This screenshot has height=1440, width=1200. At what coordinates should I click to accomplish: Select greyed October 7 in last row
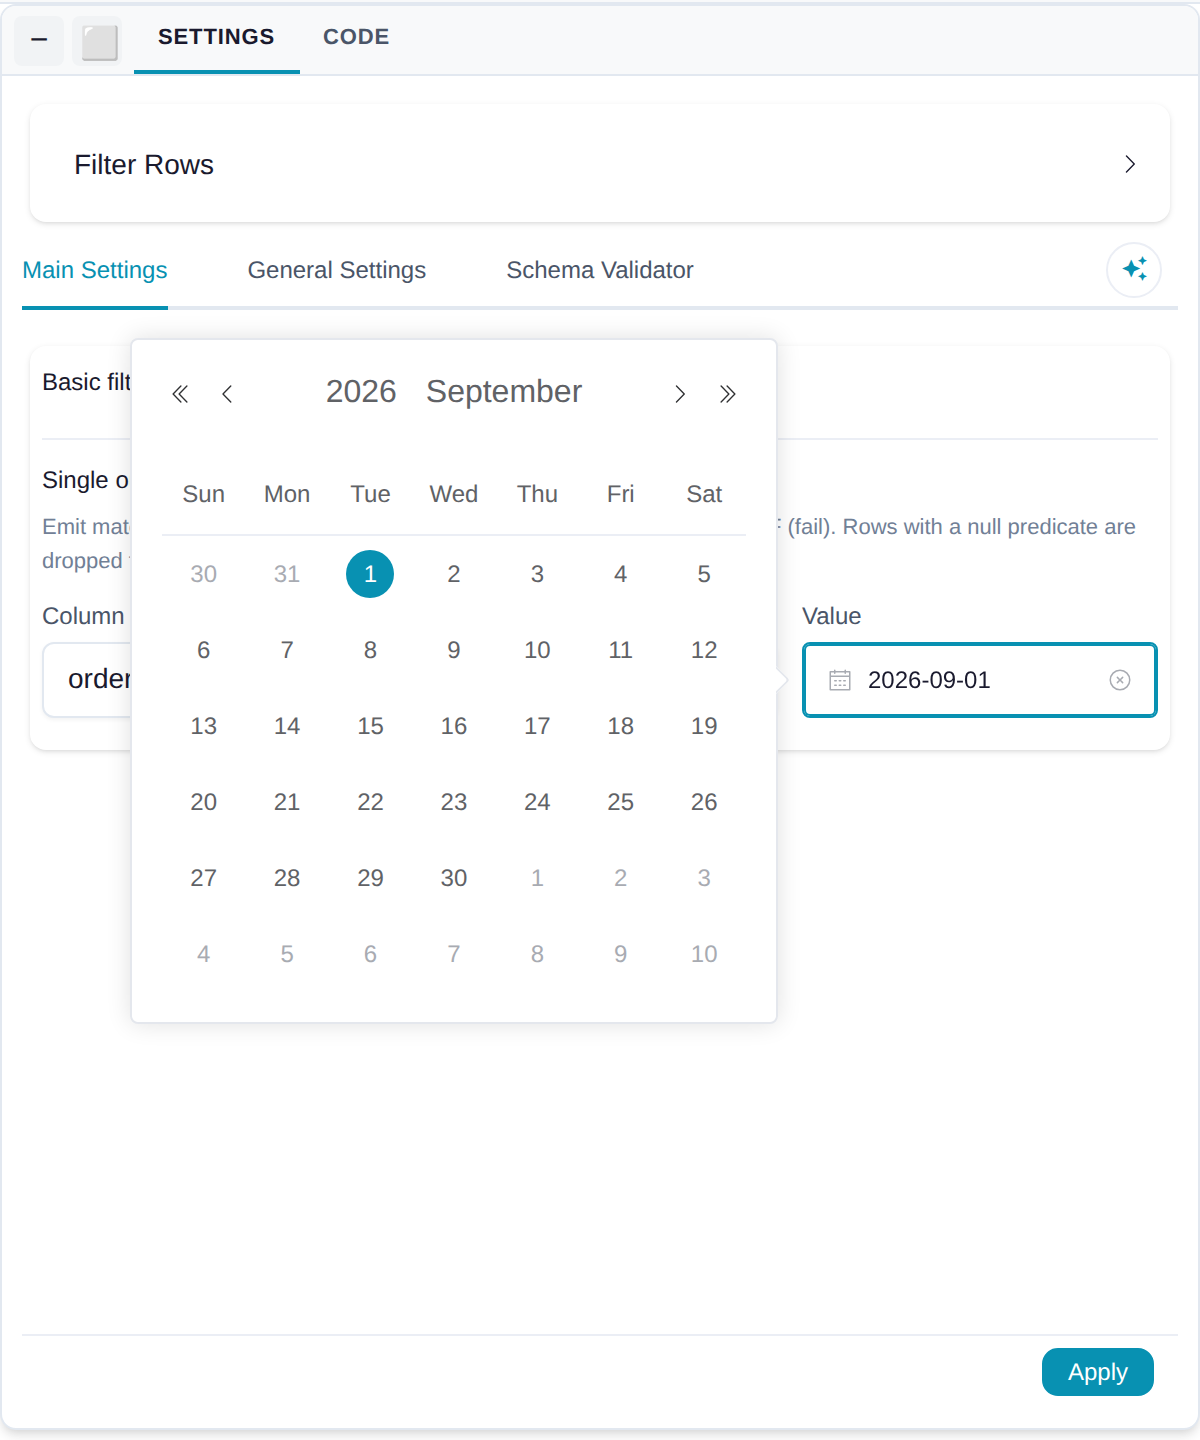point(454,954)
